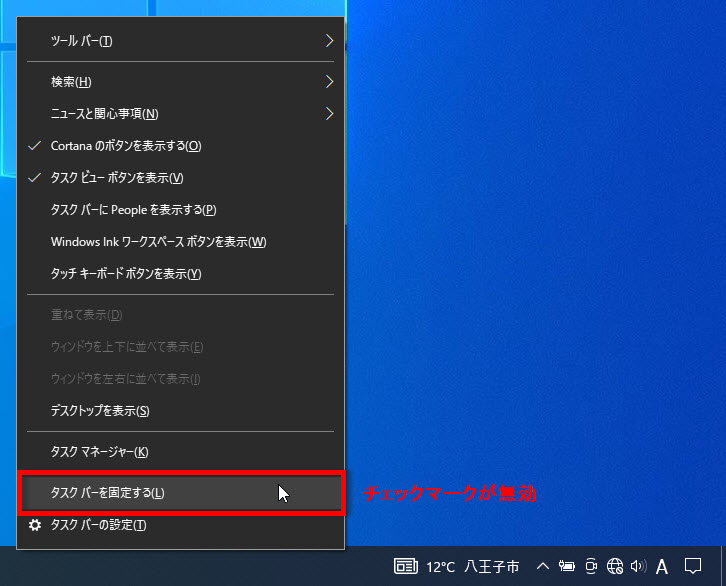Image resolution: width=726 pixels, height=586 pixels.
Task: Enable Windows Ink ワークスペース ボタンを表示
Action: click(x=158, y=242)
